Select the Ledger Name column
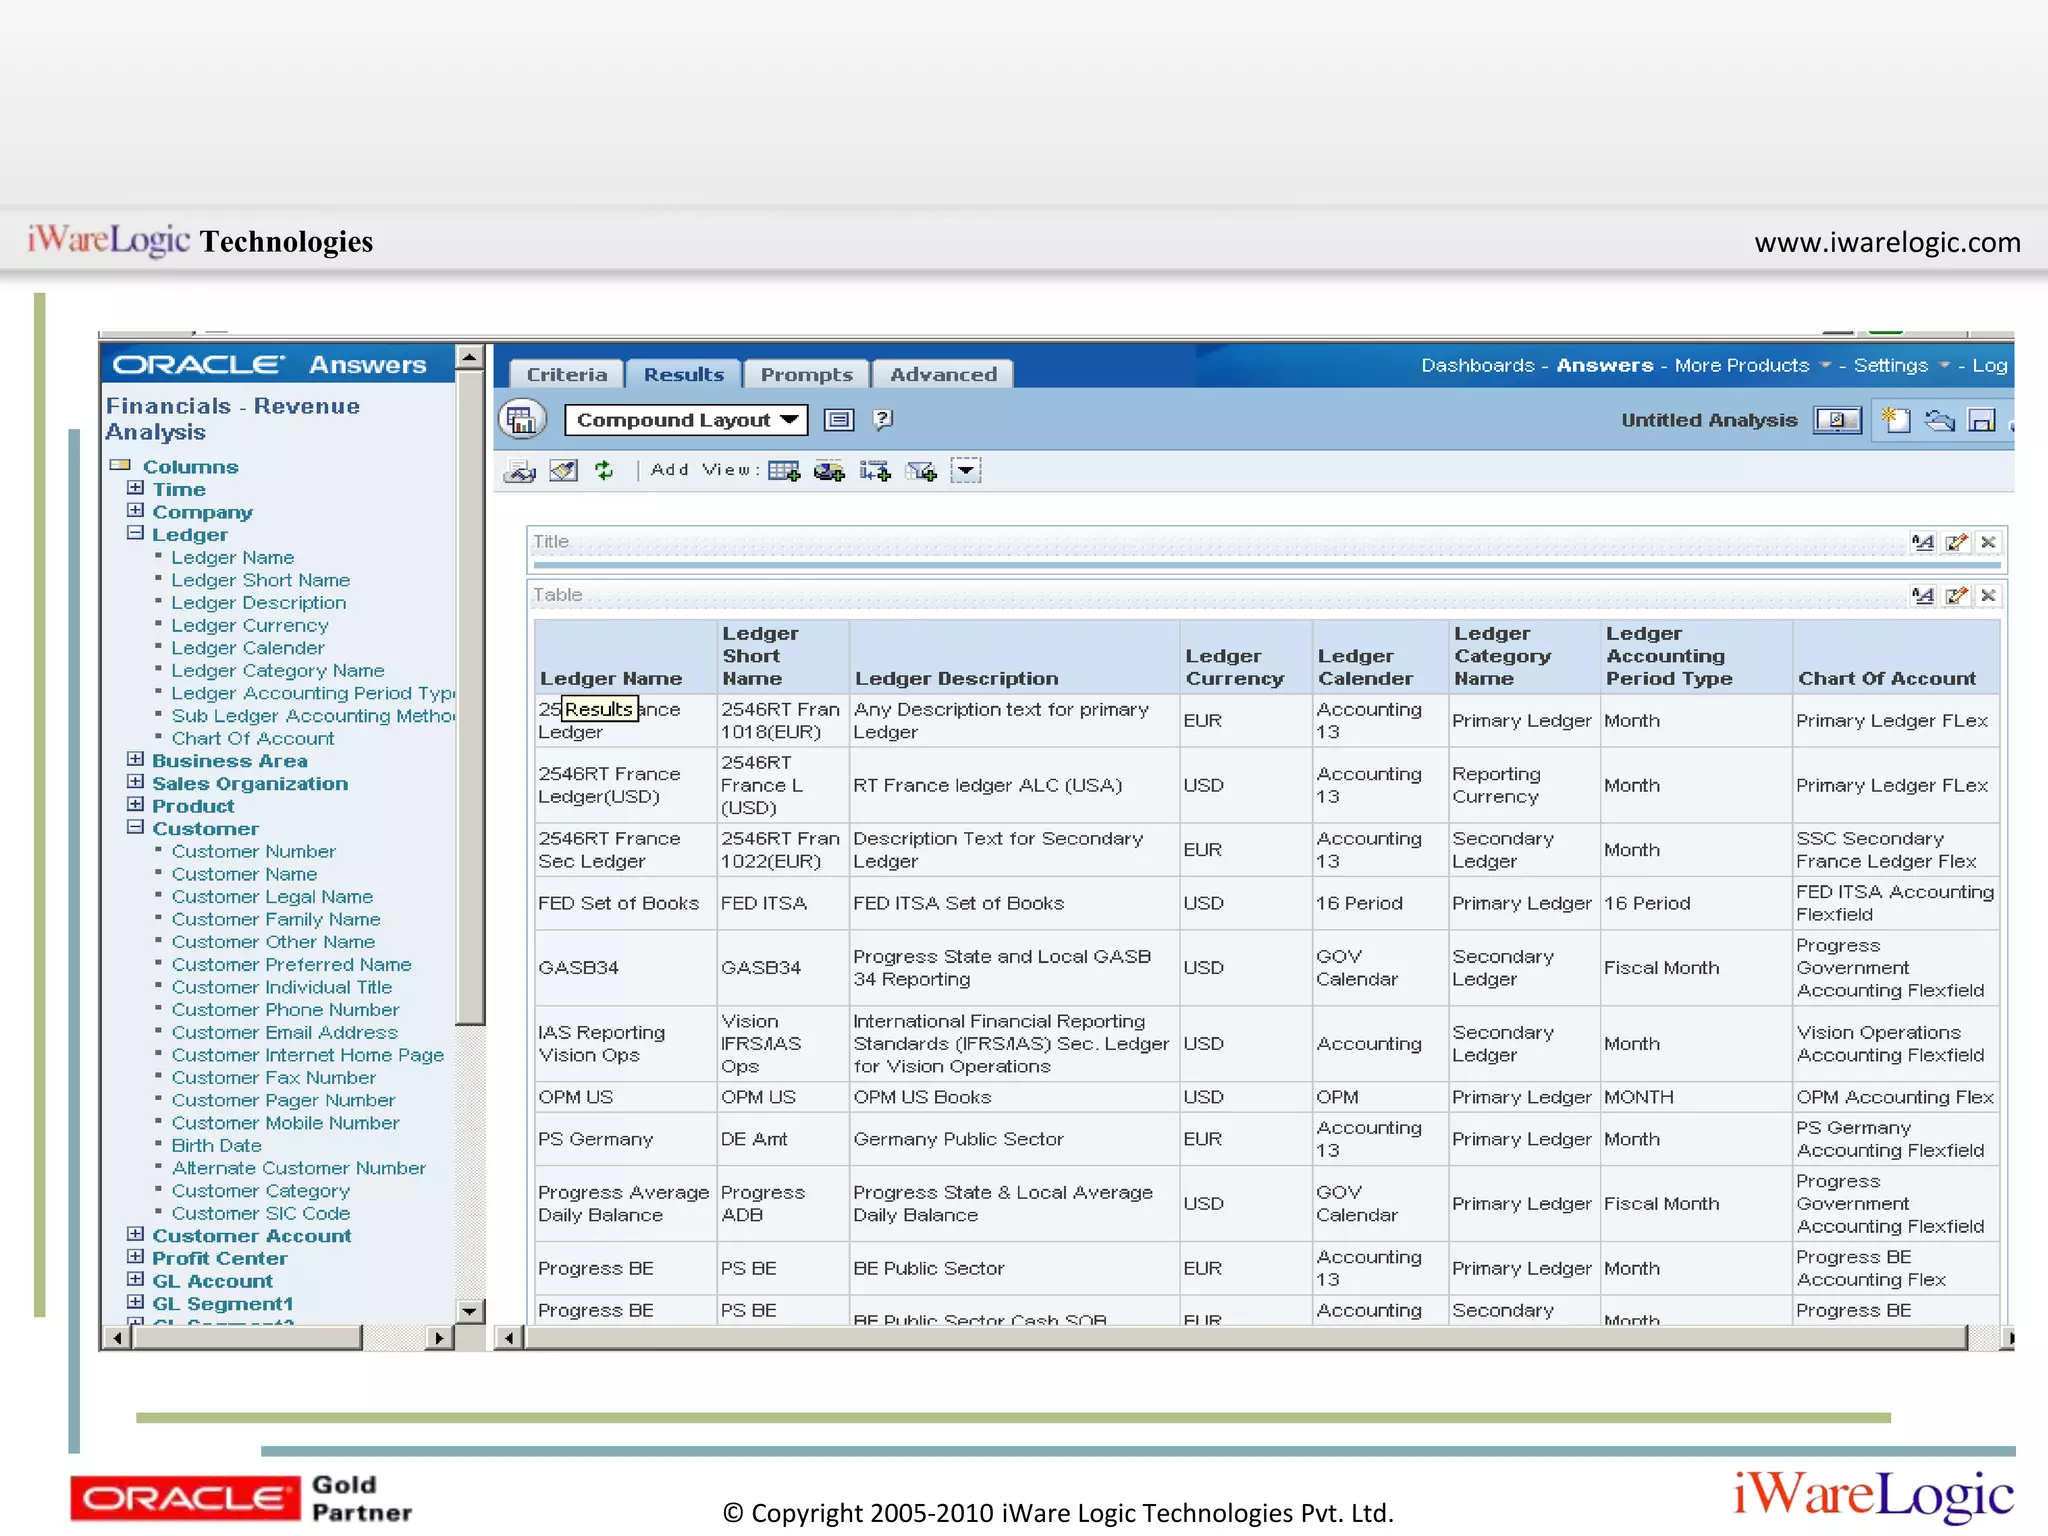The image size is (2048, 1536). coord(232,557)
